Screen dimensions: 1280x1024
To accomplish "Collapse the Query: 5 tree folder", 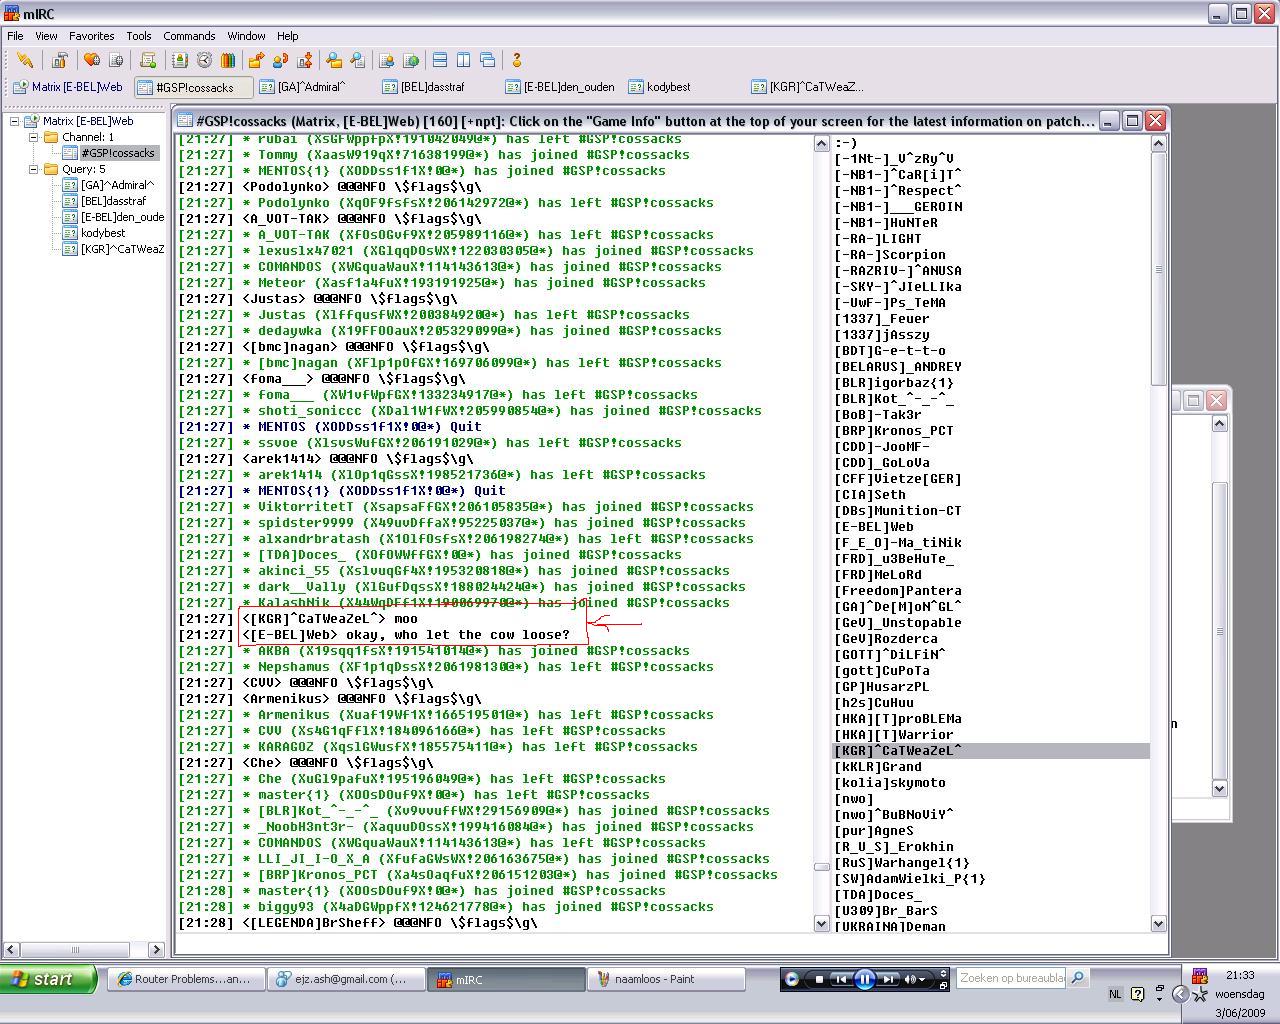I will (x=33, y=169).
